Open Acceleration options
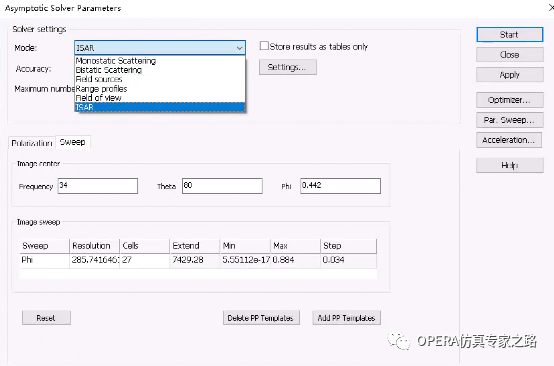This screenshot has height=366, width=554. (509, 140)
